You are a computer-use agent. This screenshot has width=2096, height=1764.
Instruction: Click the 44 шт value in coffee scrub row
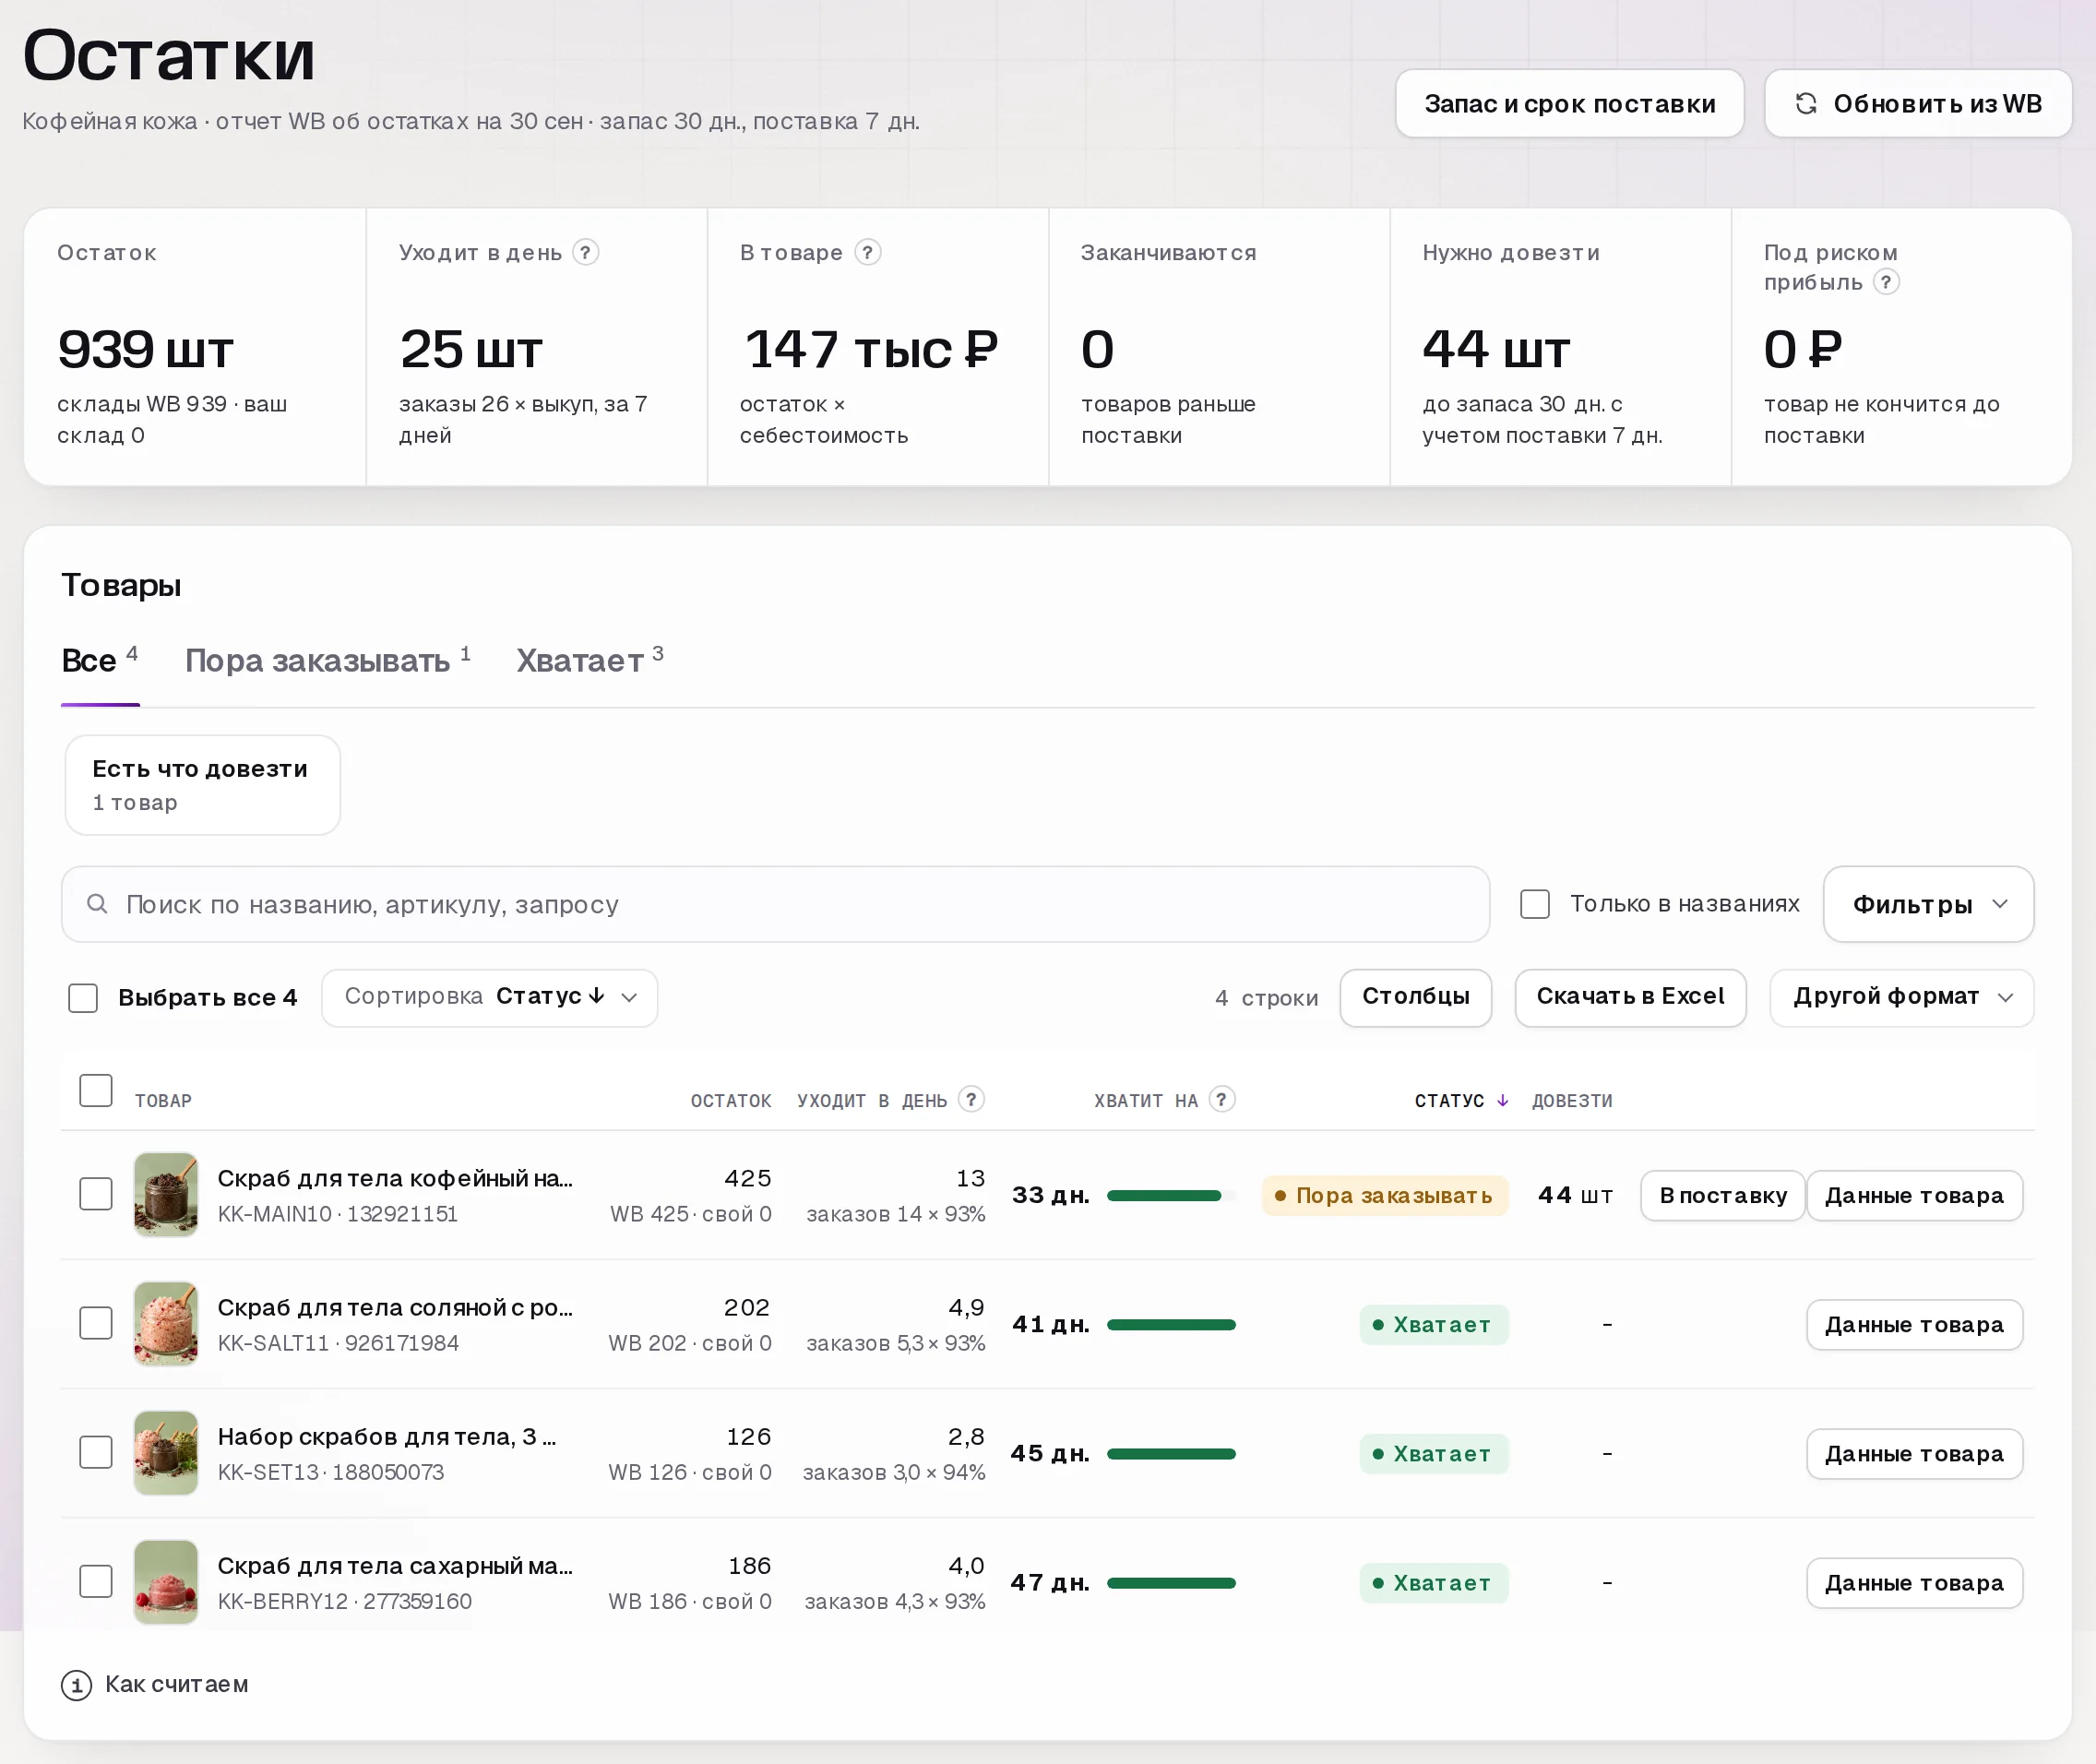tap(1575, 1195)
